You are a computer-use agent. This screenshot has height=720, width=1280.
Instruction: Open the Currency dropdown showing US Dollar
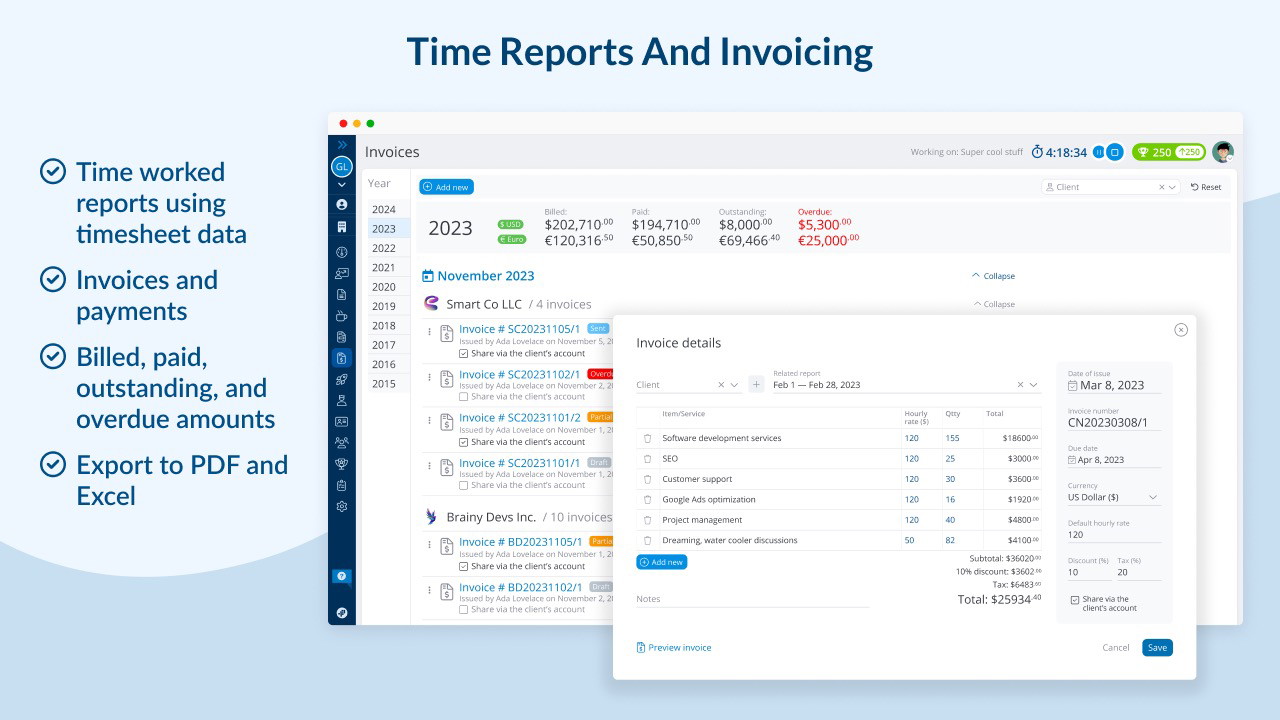click(x=1113, y=497)
